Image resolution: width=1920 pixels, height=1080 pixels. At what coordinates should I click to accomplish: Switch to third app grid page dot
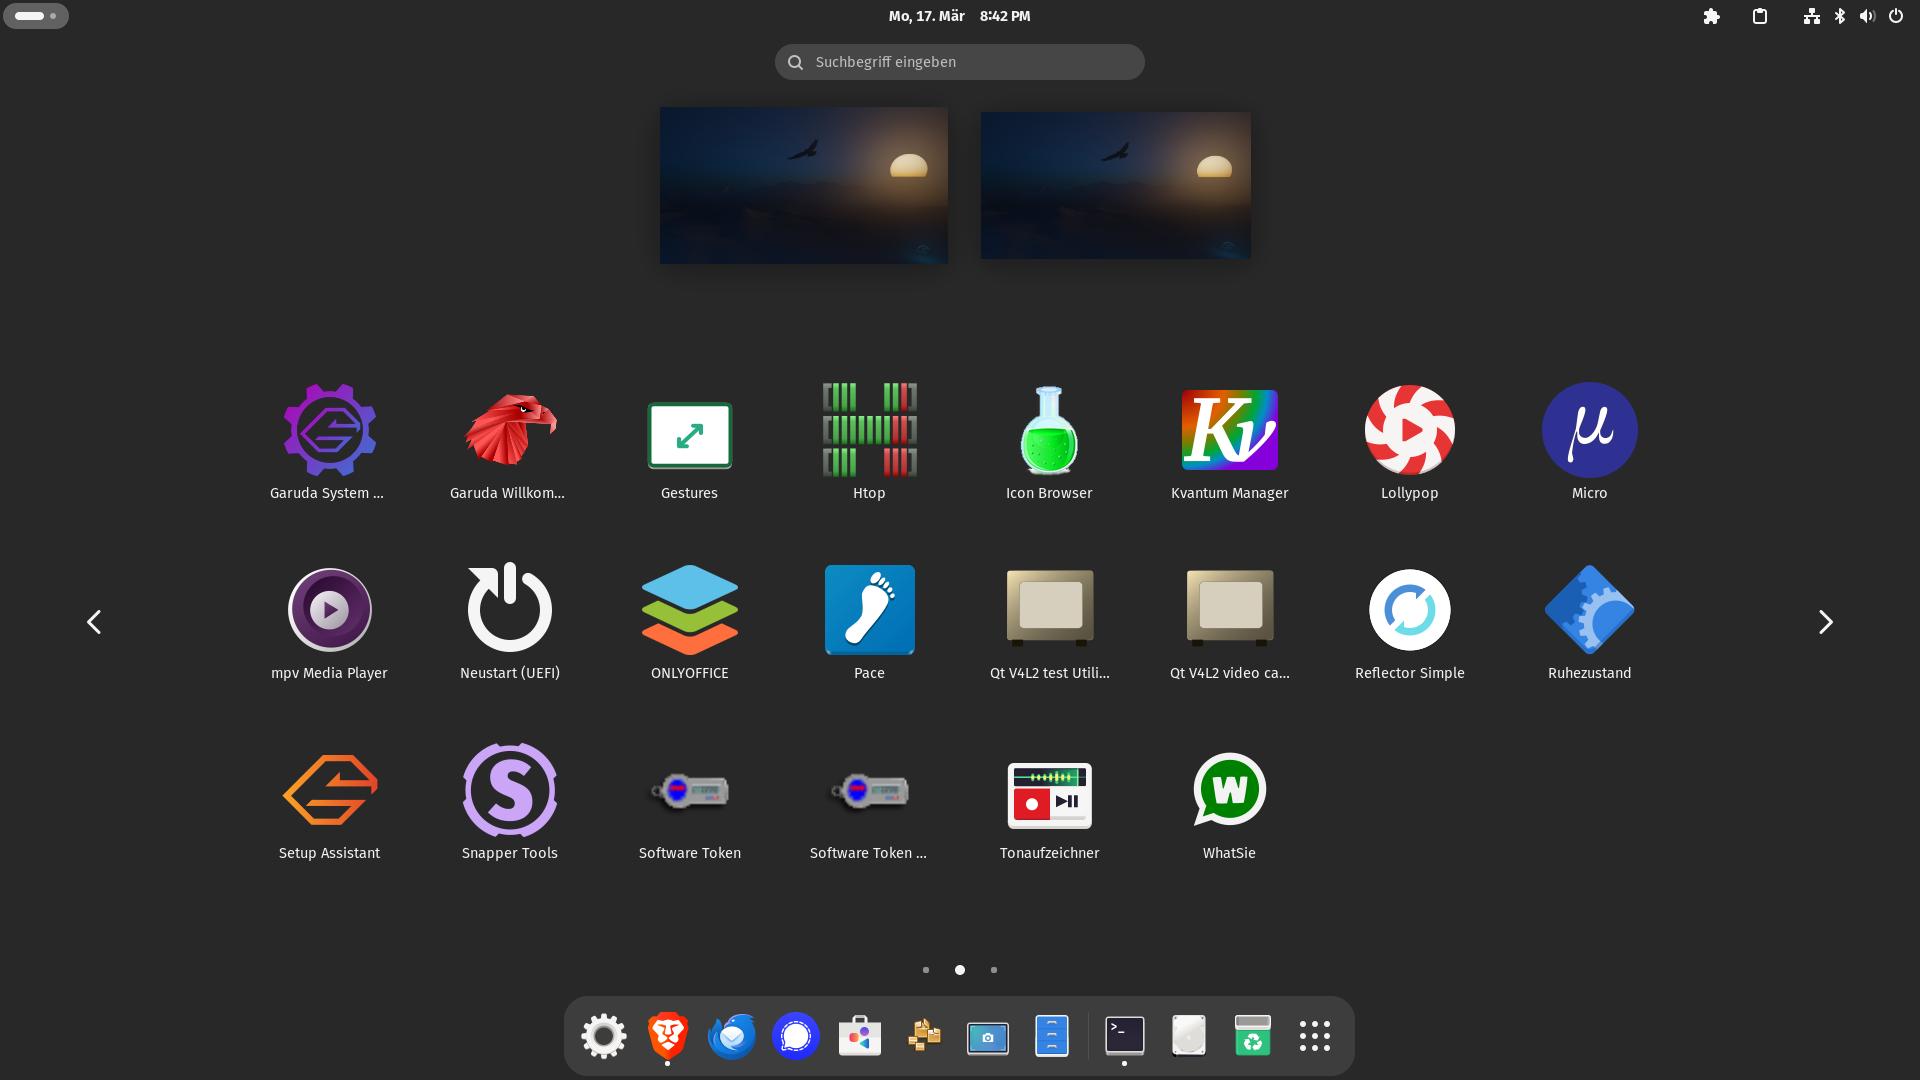(993, 970)
